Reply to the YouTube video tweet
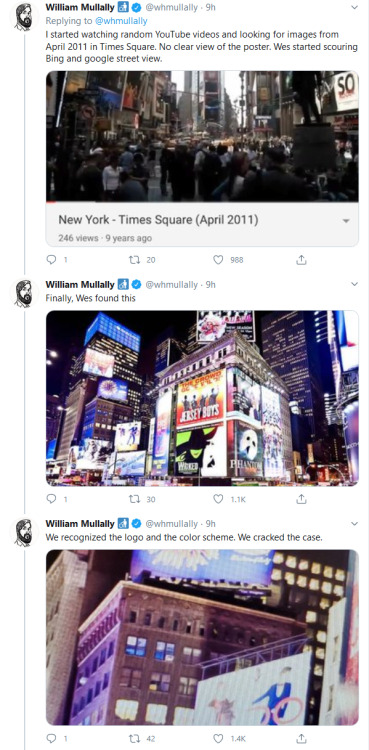 [x=51, y=260]
